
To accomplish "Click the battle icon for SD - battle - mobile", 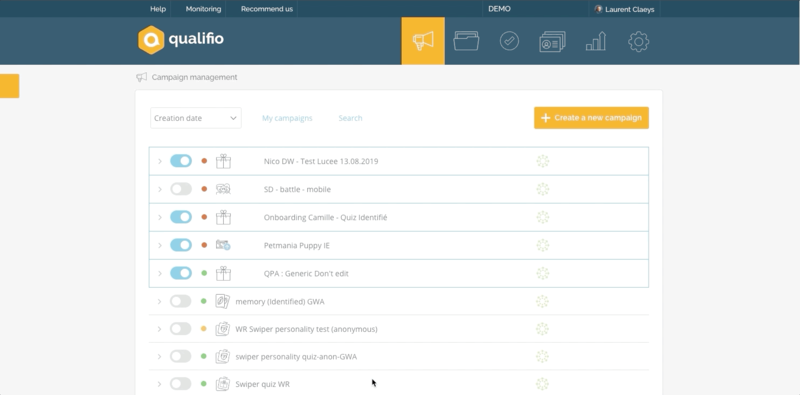I will point(223,189).
